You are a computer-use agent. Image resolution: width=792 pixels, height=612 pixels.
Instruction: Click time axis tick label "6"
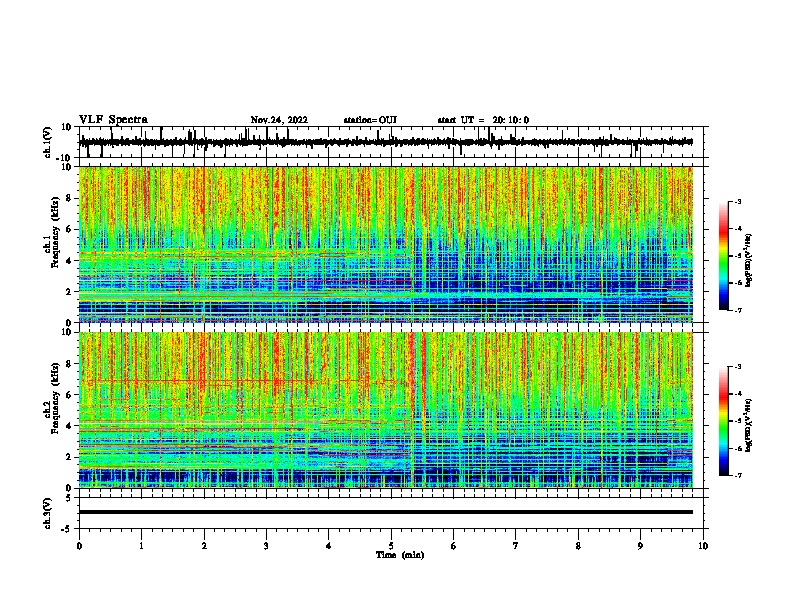pyautogui.click(x=454, y=546)
